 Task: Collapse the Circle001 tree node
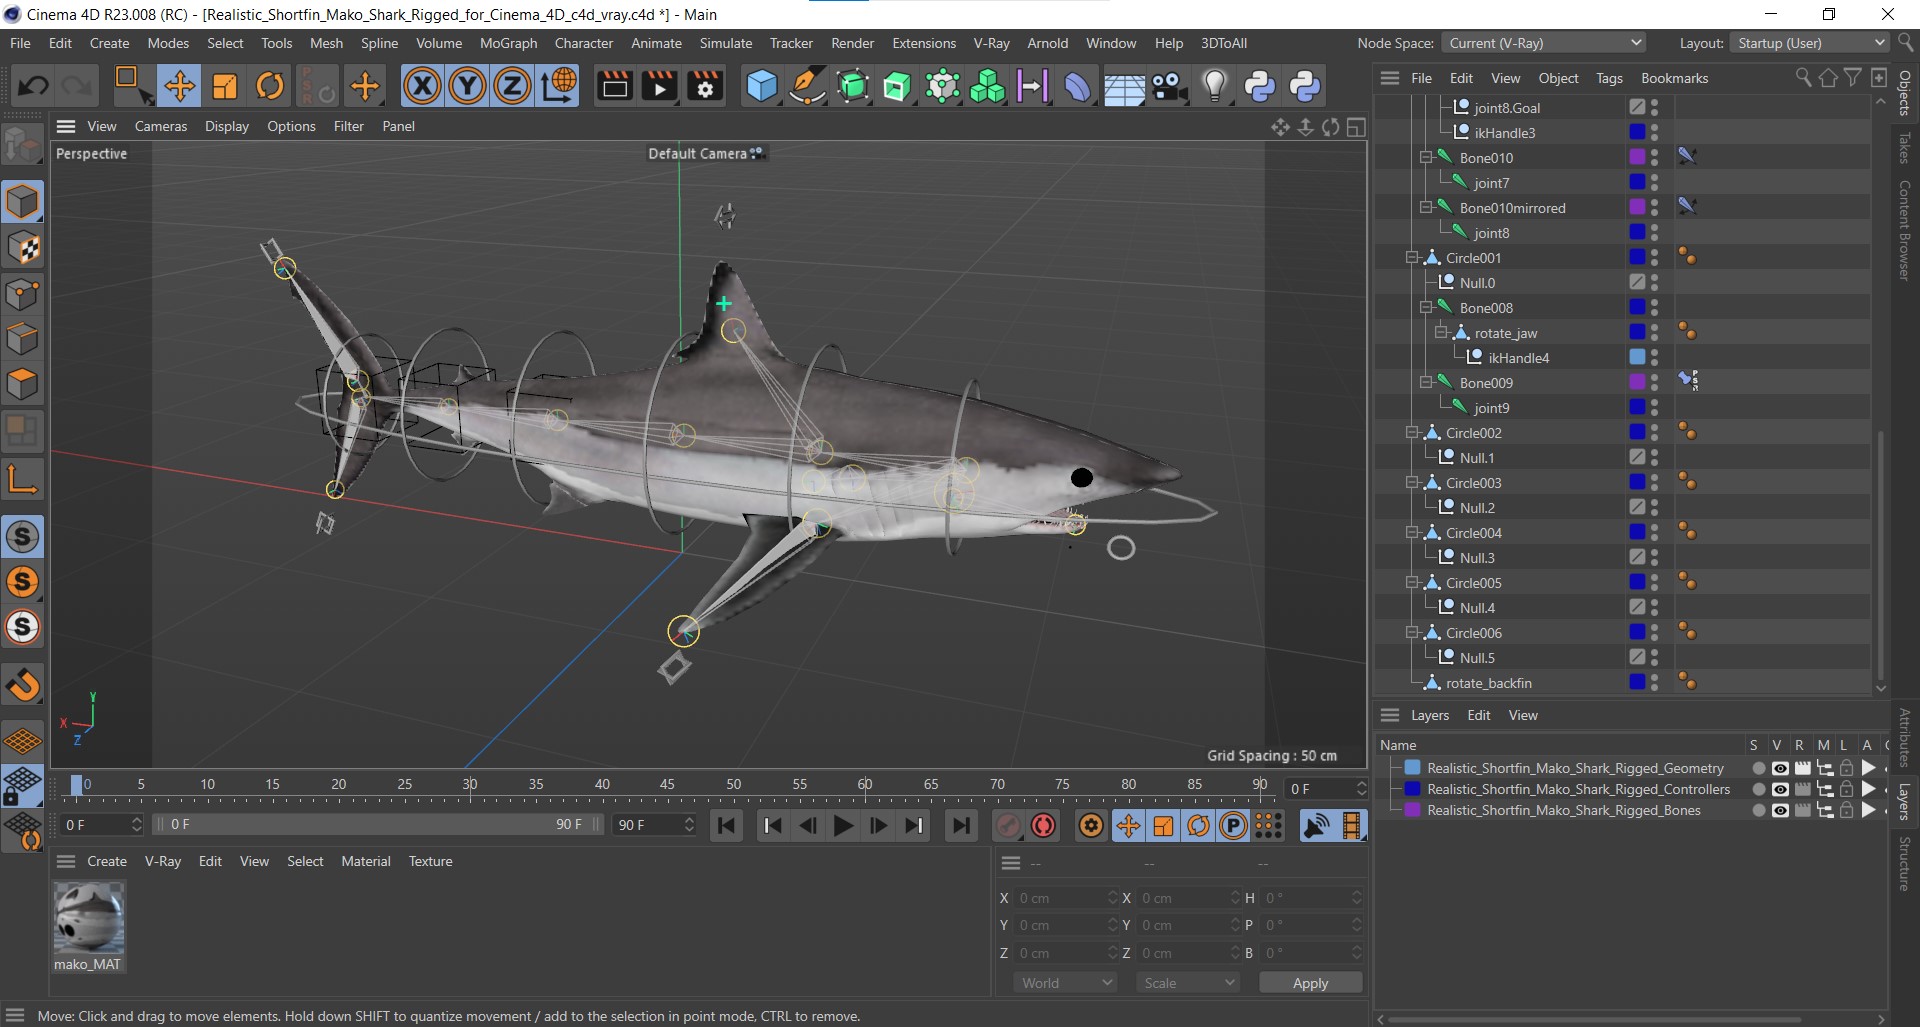[x=1412, y=258]
